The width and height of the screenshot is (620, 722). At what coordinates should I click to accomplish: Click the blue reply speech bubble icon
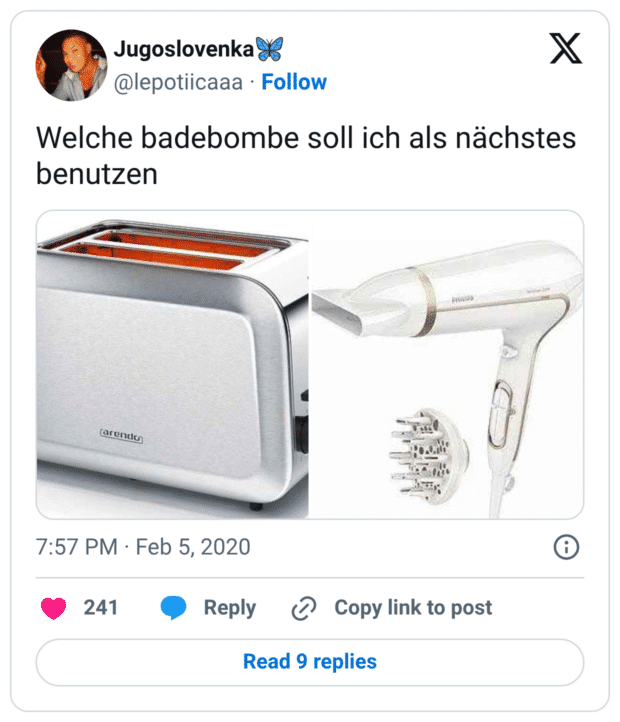(x=173, y=608)
